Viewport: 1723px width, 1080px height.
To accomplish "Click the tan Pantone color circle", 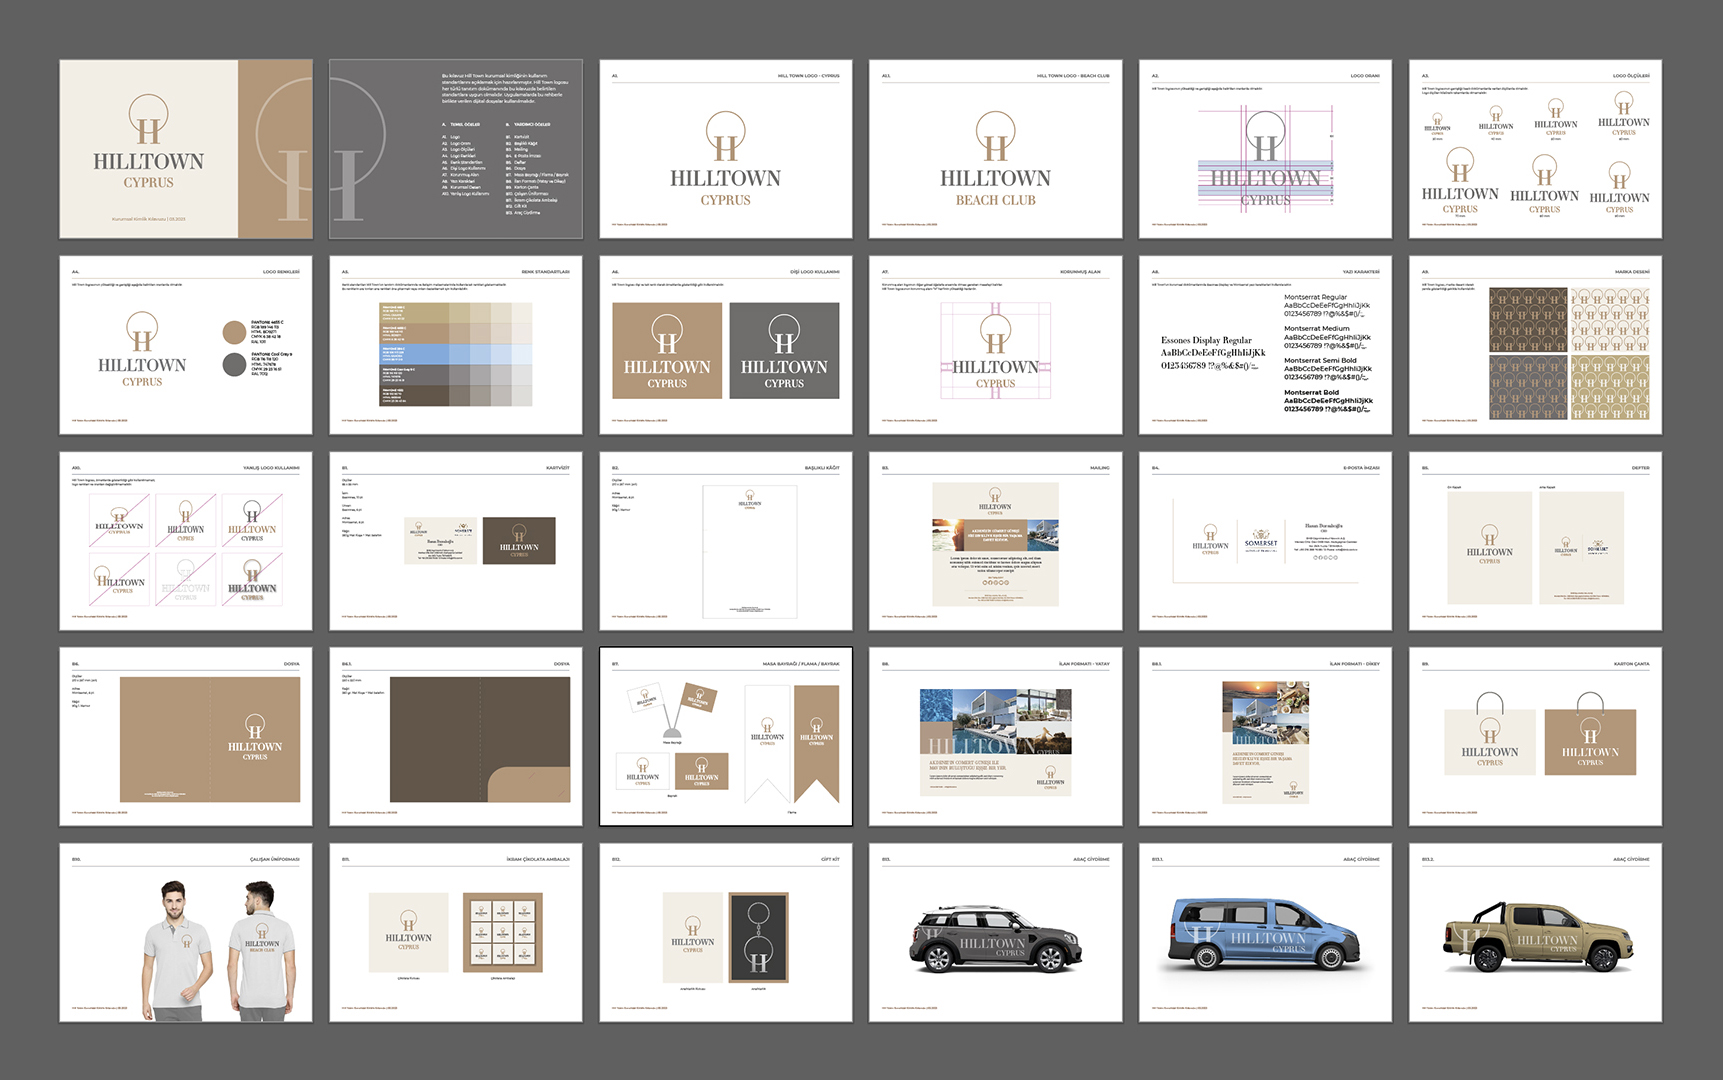I will point(234,333).
